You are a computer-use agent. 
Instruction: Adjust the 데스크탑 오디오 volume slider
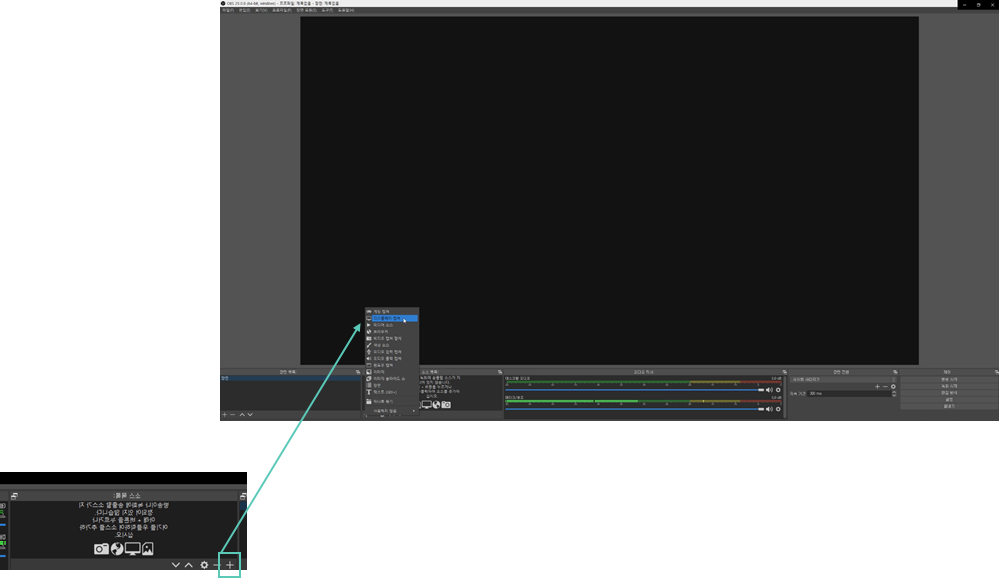(x=635, y=390)
